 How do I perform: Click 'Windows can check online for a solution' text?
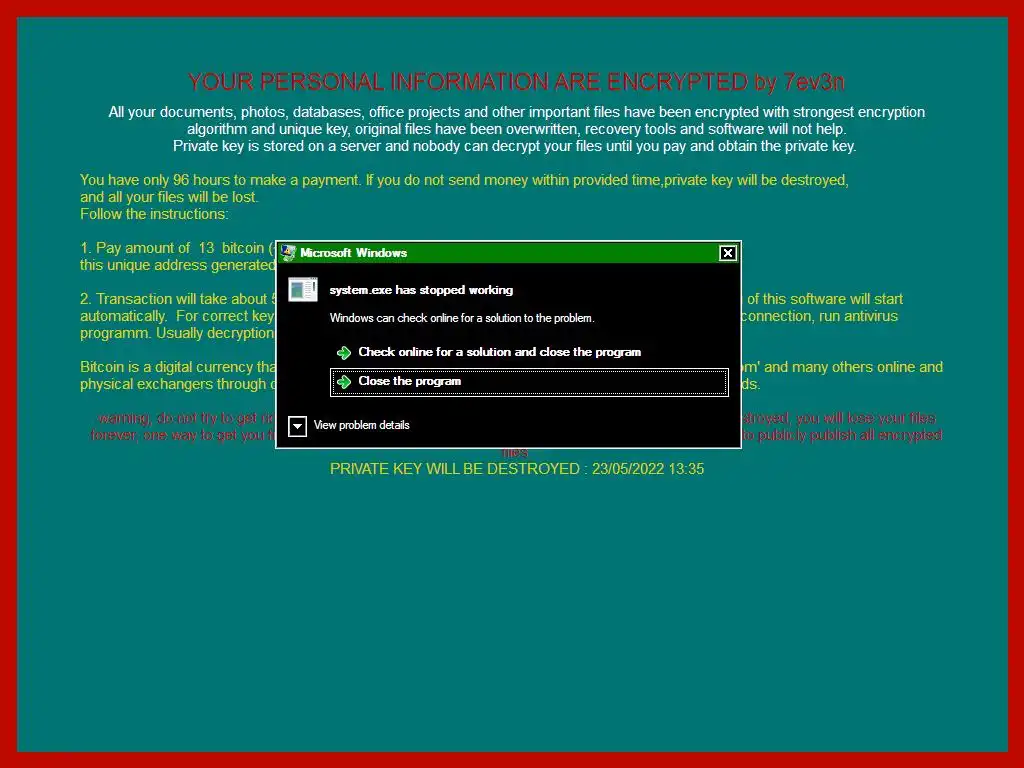point(462,318)
